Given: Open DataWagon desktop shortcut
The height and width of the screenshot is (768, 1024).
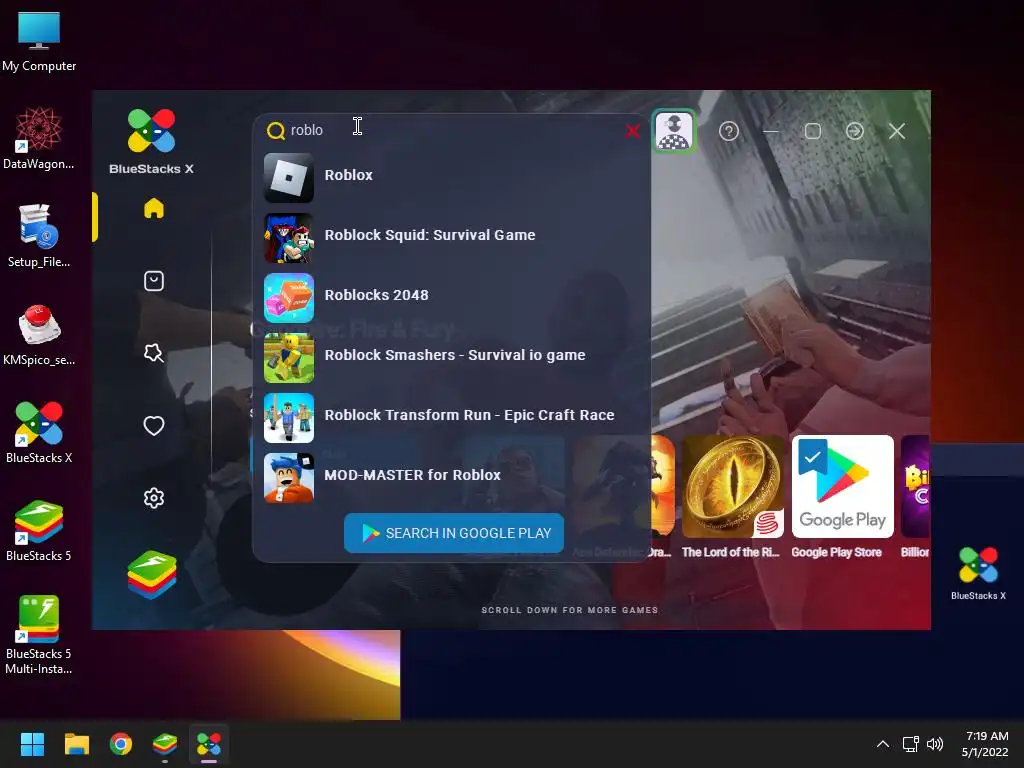Looking at the screenshot, I should (x=39, y=138).
